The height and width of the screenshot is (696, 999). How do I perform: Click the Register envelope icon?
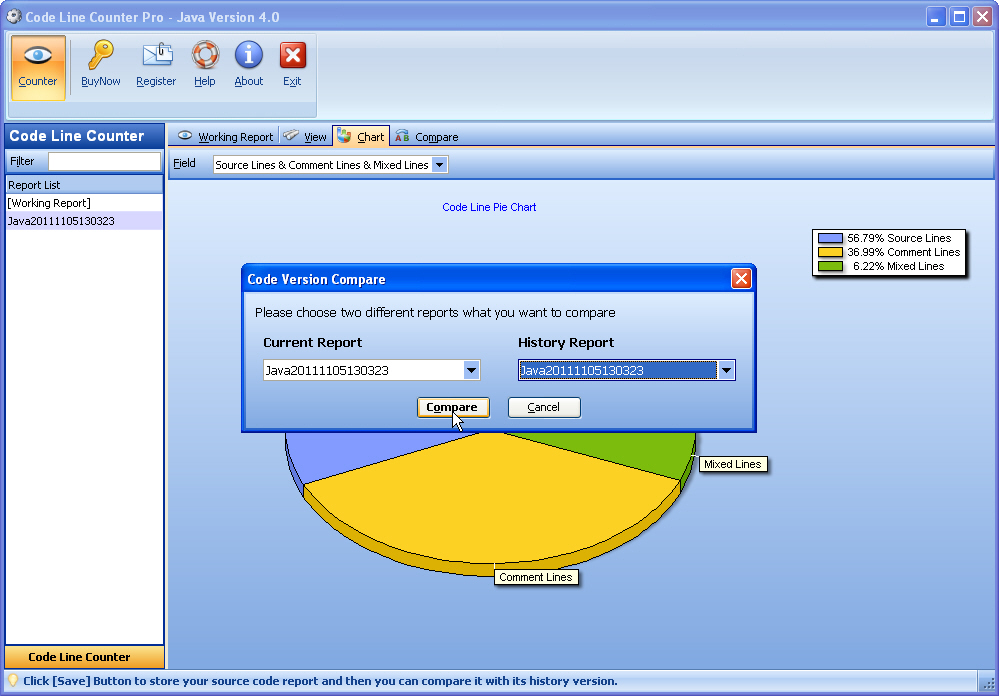click(x=157, y=55)
